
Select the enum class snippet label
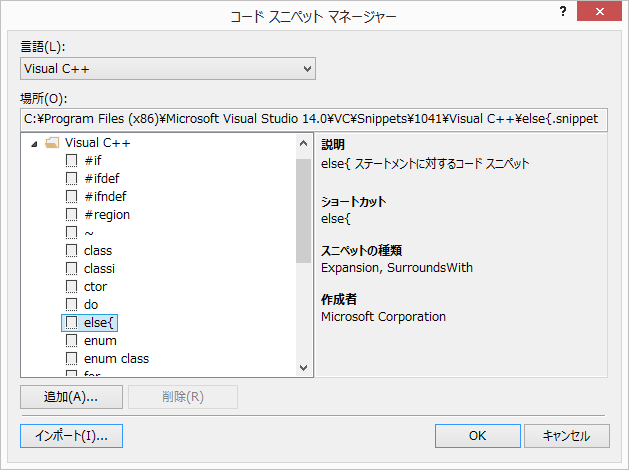(x=116, y=359)
